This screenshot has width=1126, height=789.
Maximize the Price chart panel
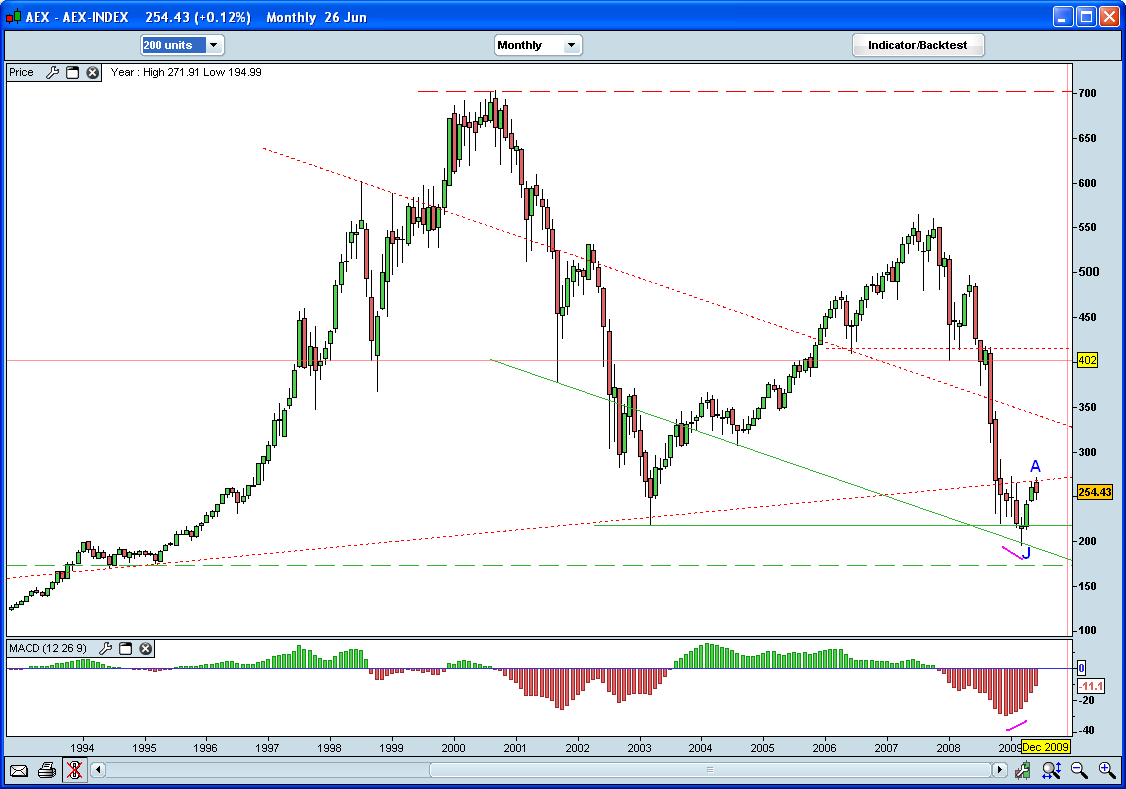point(73,72)
